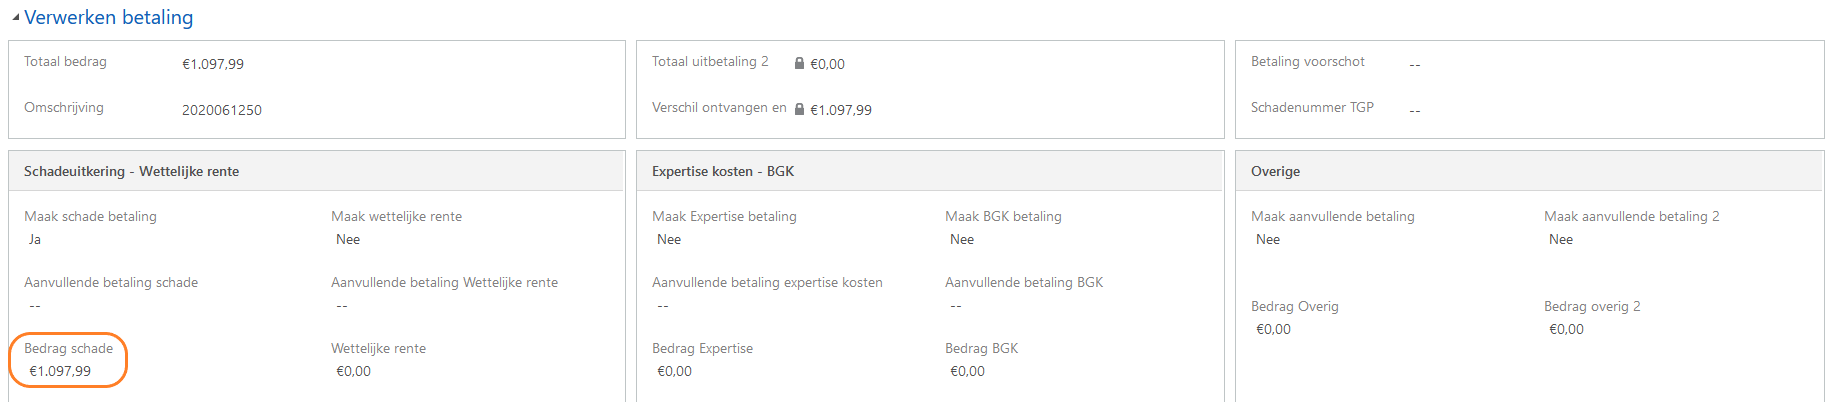Edit the Schadenummer TGP empty field
Screen dimensions: 1832x402
(x=1415, y=110)
